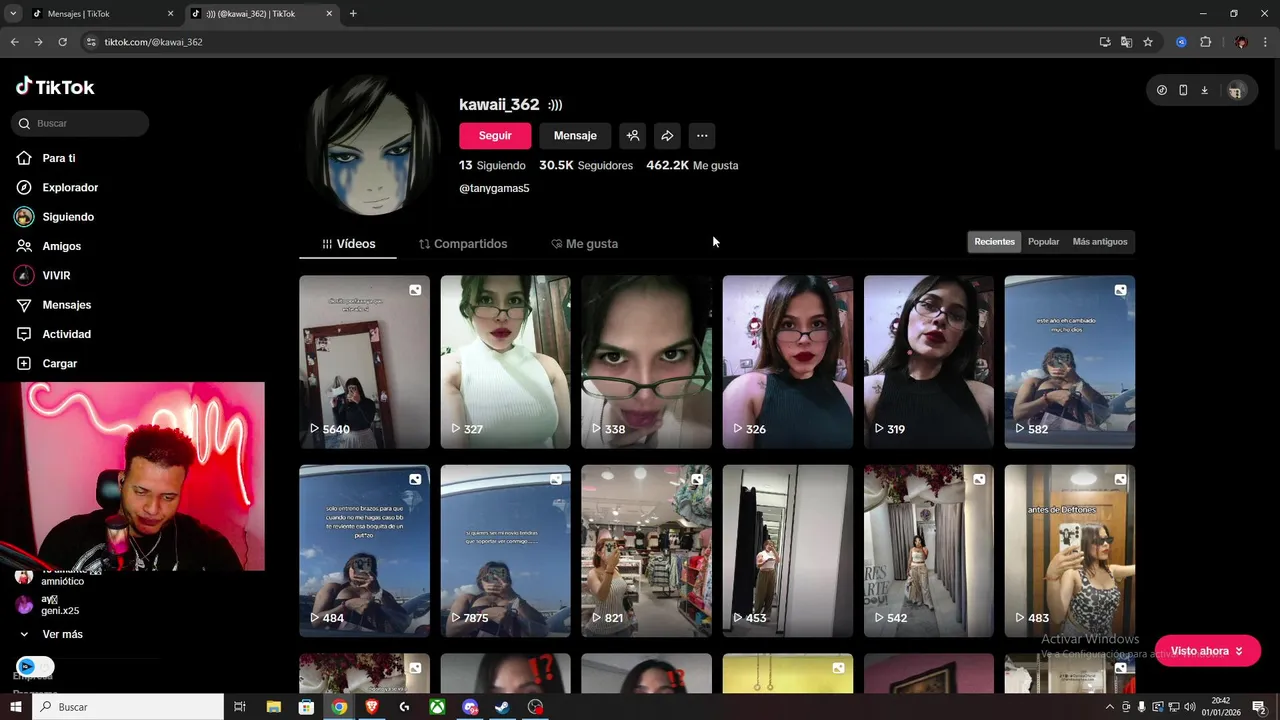This screenshot has width=1280, height=720.
Task: Click the kawaii_362 profile avatar
Action: point(371,146)
